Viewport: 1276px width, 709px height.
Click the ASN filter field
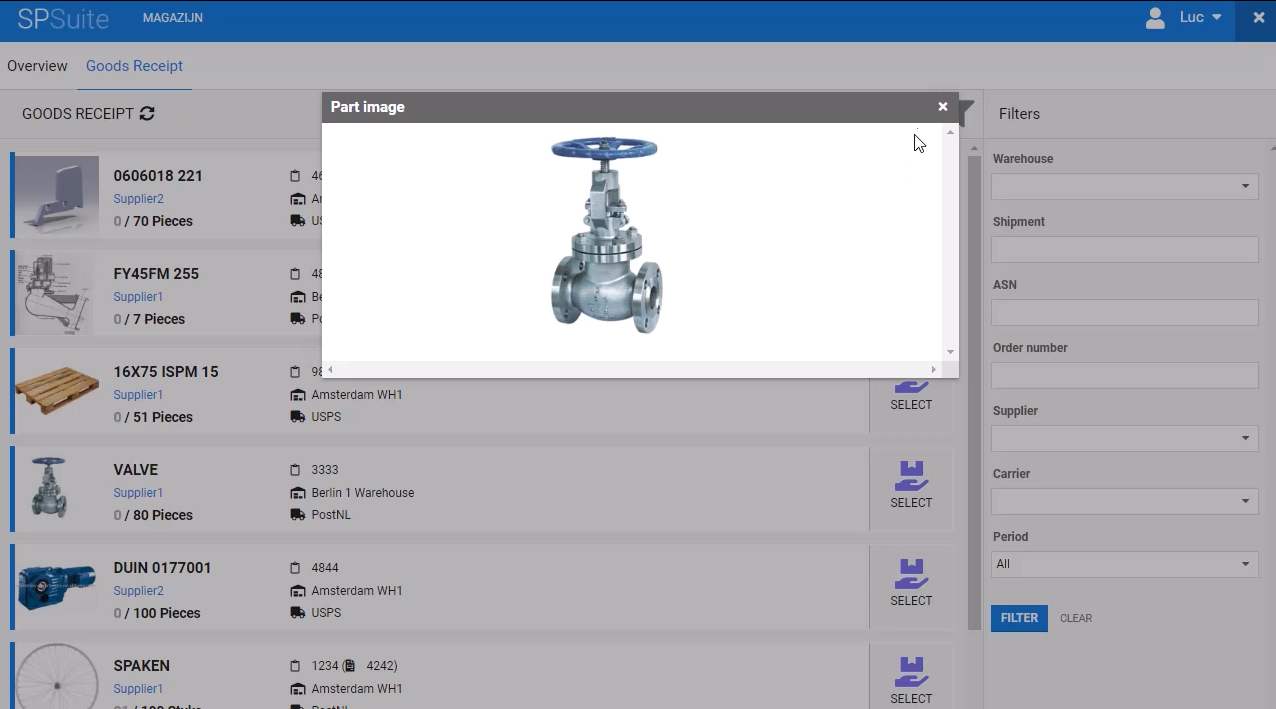[x=1124, y=312]
